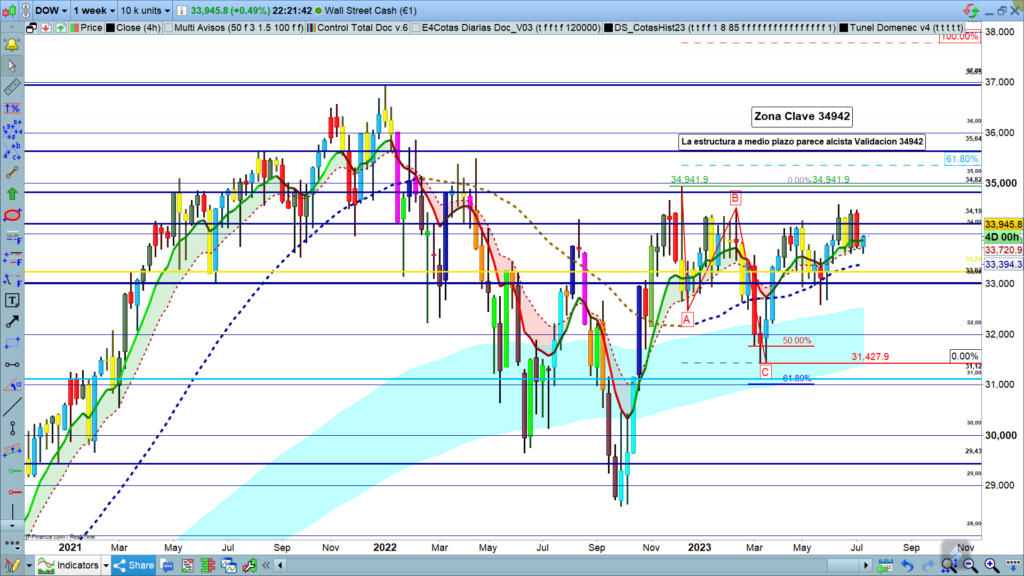Open the alerts bell tool
Viewport: 1024px width, 576px height.
12,45
